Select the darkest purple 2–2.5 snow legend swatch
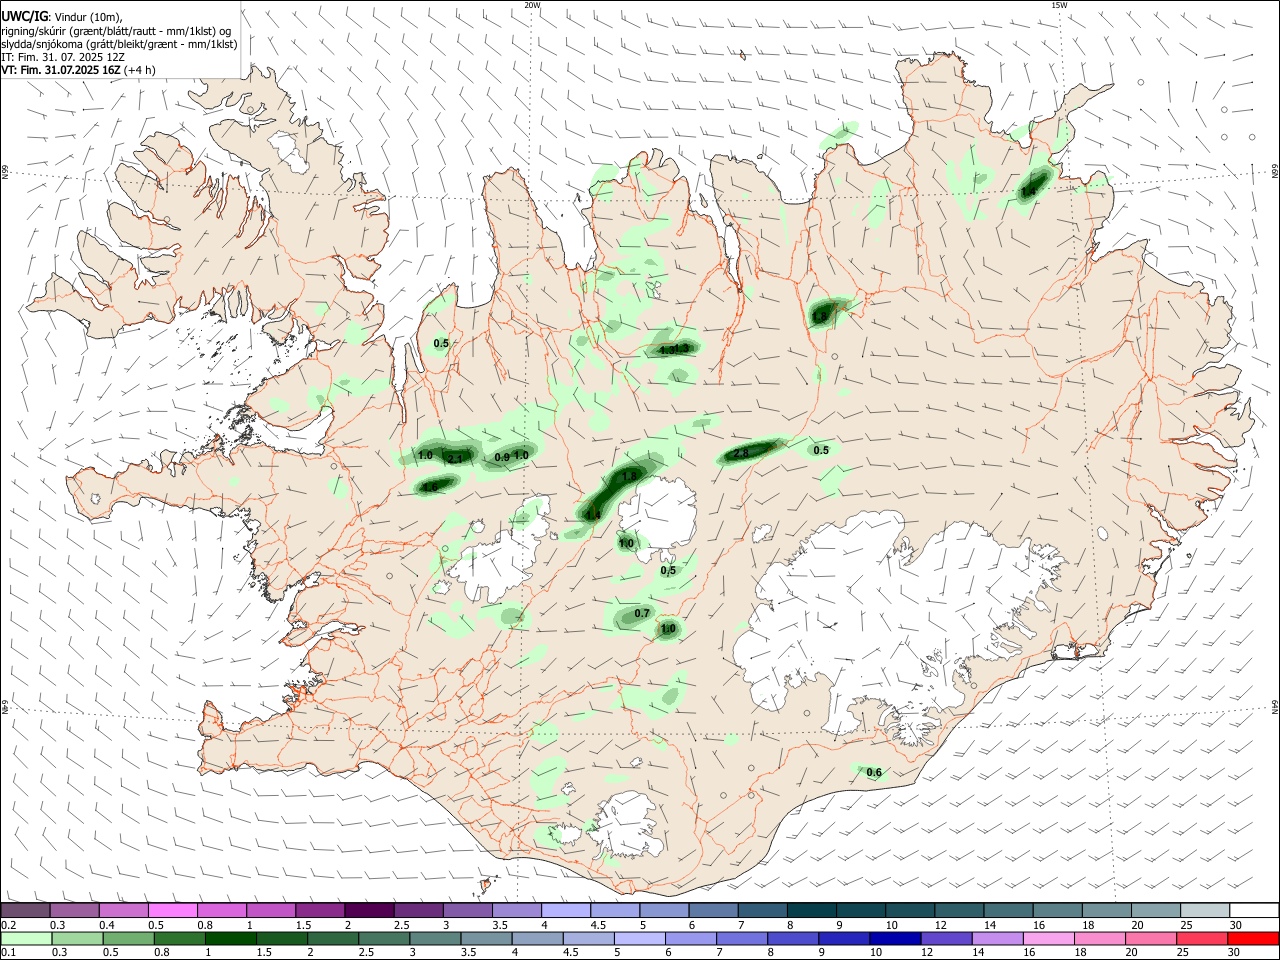Viewport: 1280px width, 960px height. (x=369, y=910)
